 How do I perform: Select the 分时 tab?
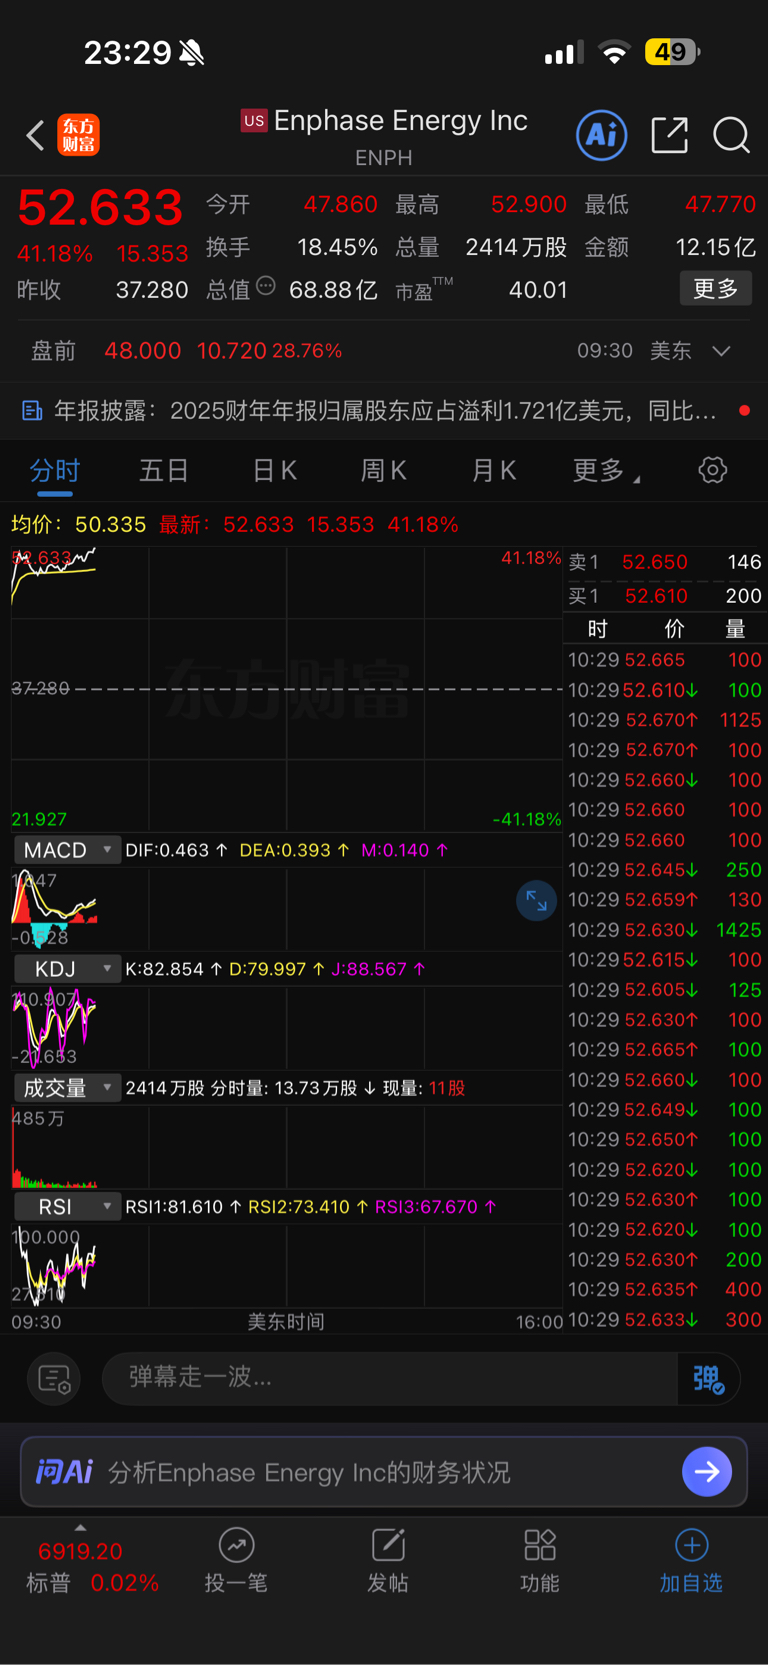(x=54, y=470)
